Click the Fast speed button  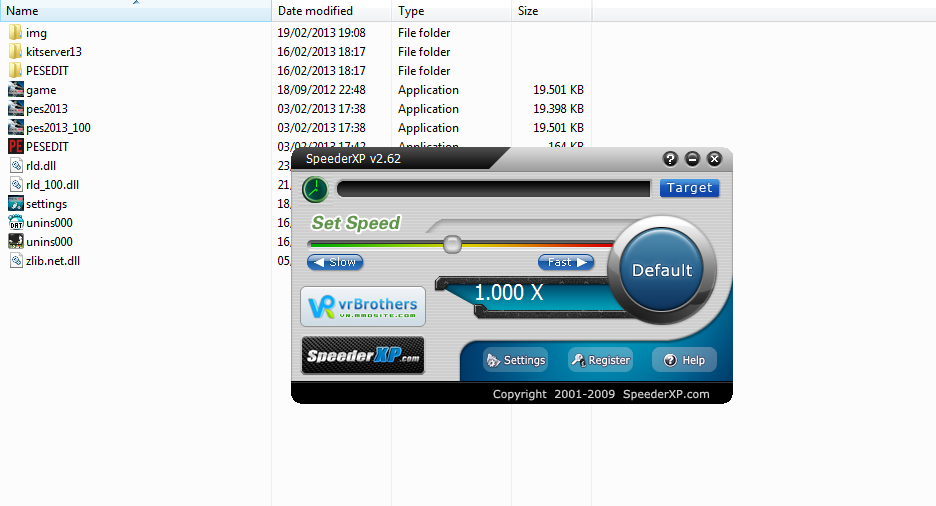[x=566, y=262]
